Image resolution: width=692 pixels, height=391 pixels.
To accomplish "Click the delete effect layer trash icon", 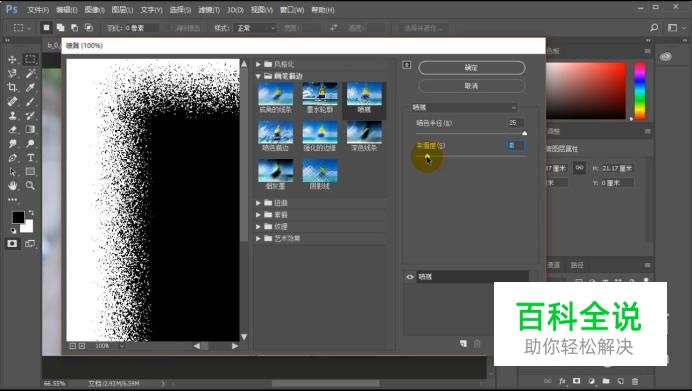I will (477, 343).
